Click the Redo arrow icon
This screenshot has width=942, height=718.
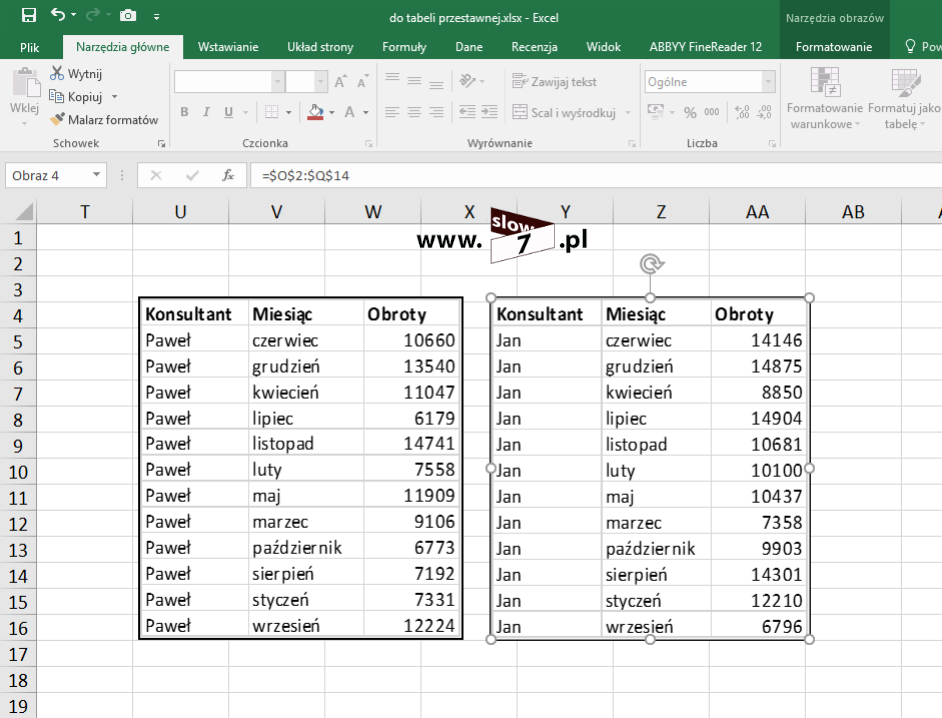click(x=93, y=15)
